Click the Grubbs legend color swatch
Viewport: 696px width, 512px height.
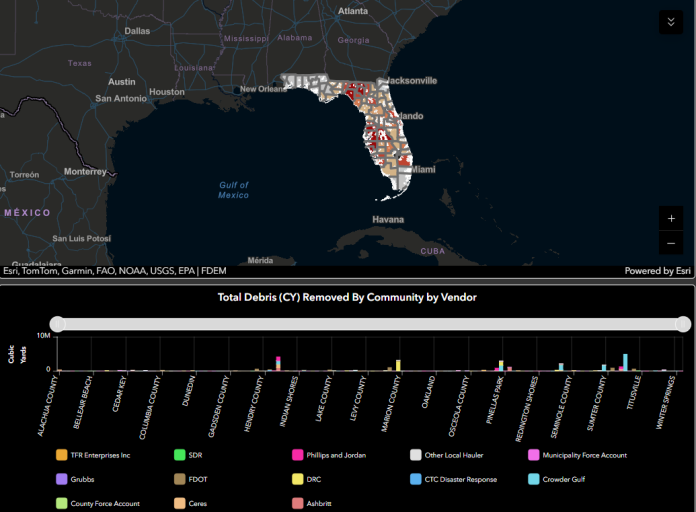point(62,479)
